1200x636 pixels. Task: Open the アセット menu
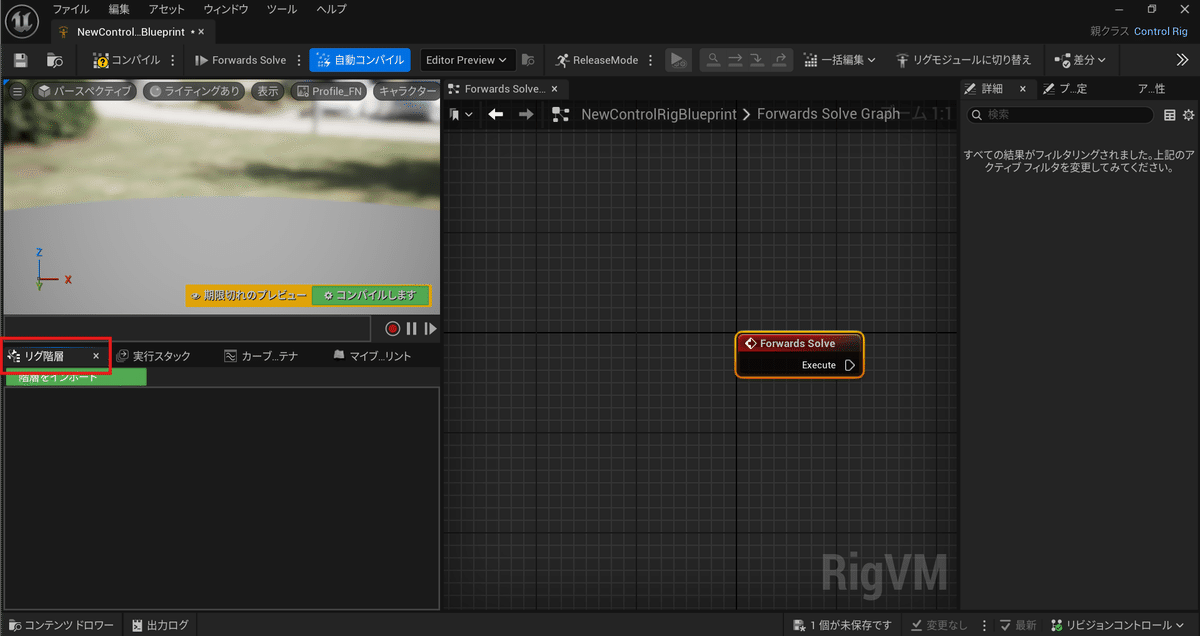[167, 9]
